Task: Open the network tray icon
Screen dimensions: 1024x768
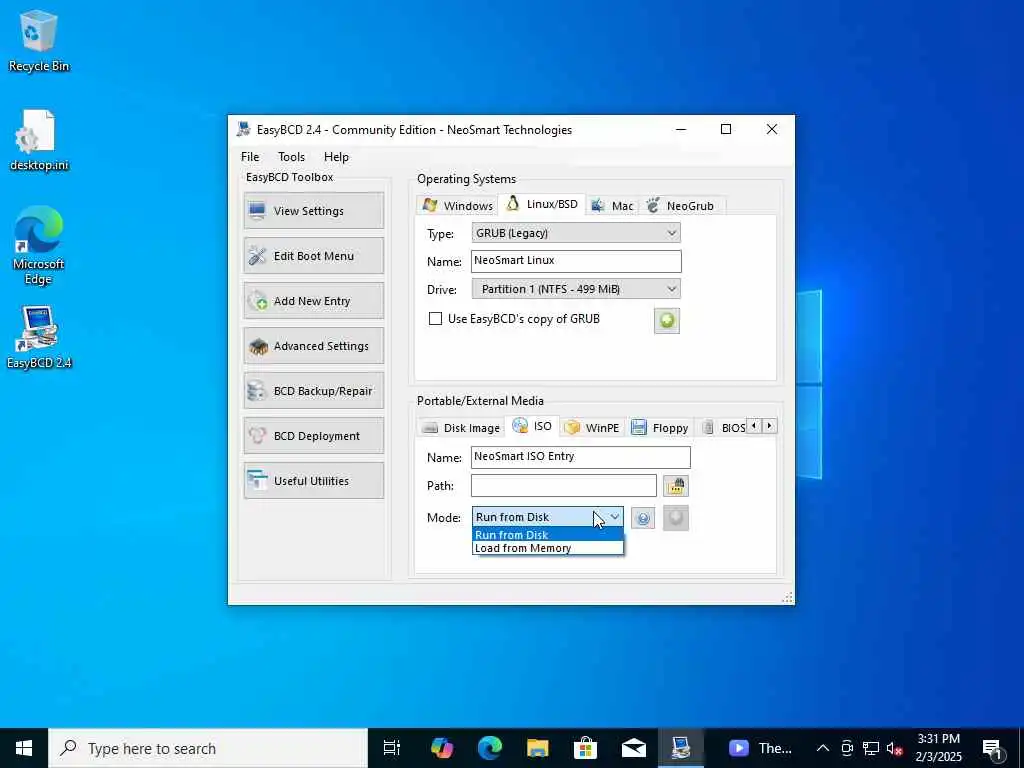Action: [x=871, y=748]
